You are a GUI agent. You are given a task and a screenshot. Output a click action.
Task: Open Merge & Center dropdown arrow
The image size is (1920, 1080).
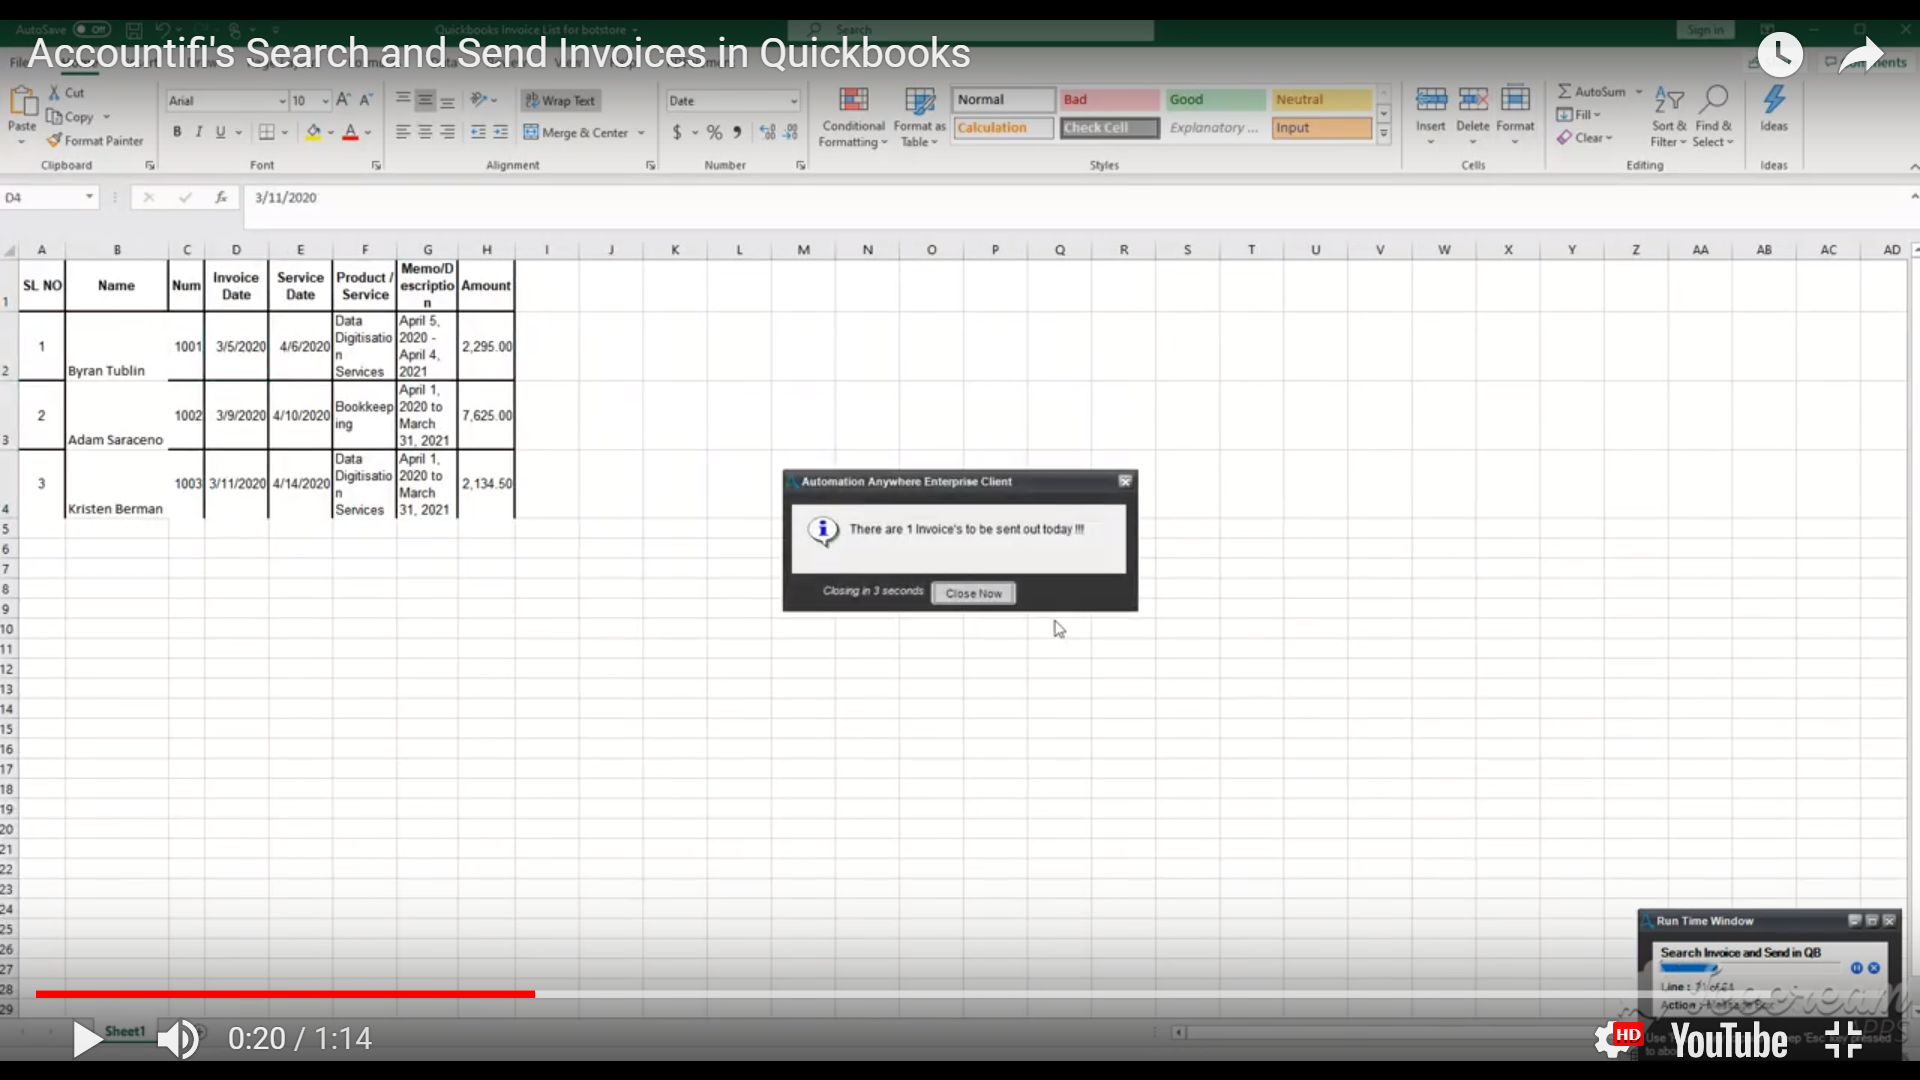(x=641, y=133)
